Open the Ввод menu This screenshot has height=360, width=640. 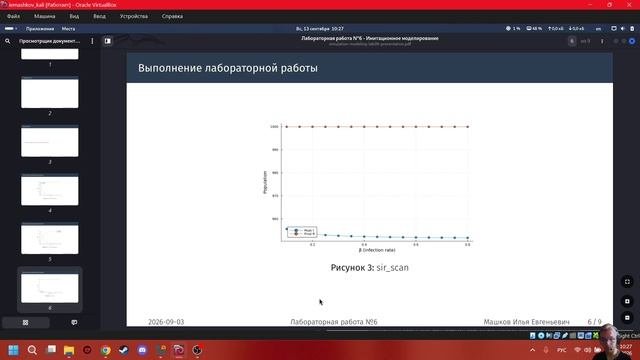tap(99, 16)
